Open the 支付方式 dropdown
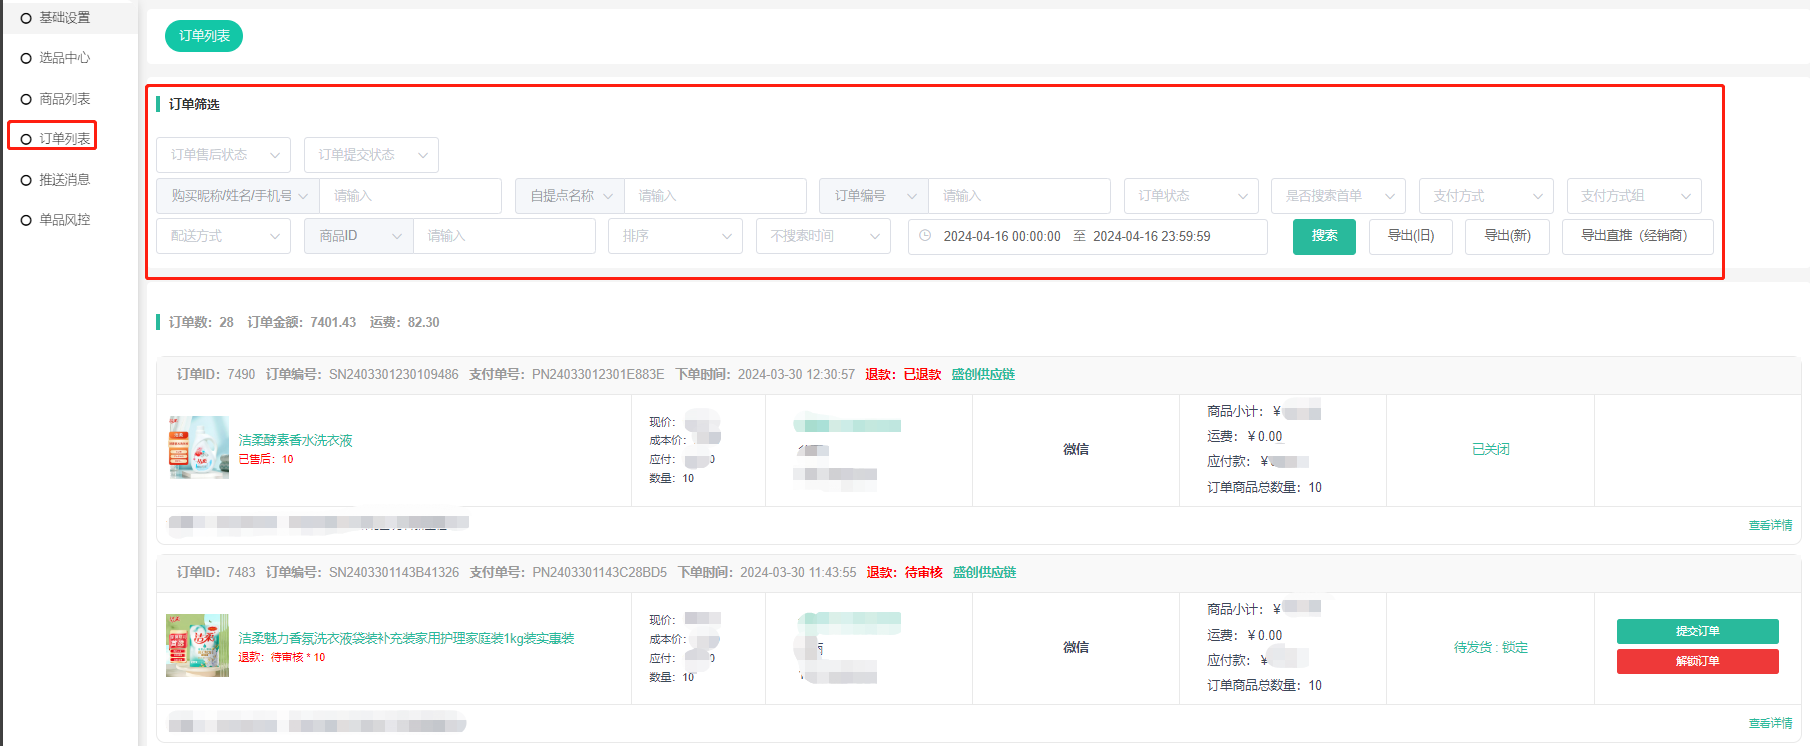 coord(1486,196)
